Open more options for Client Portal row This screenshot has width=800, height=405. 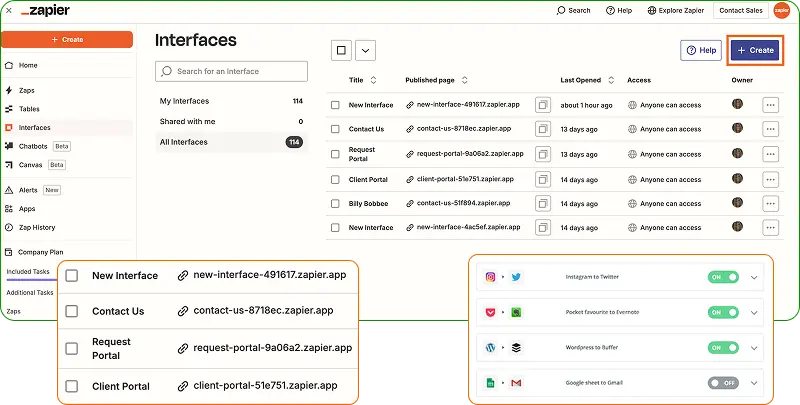click(770, 180)
